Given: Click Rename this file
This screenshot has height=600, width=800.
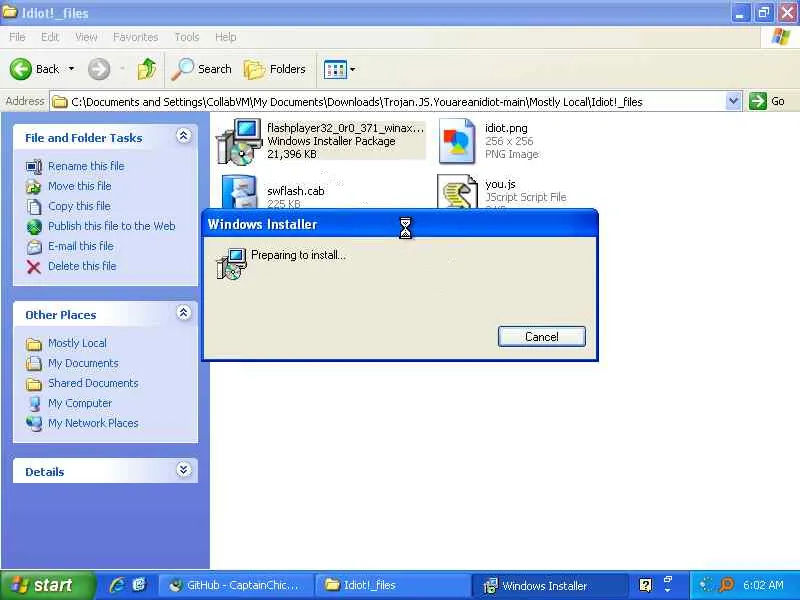Looking at the screenshot, I should [86, 166].
